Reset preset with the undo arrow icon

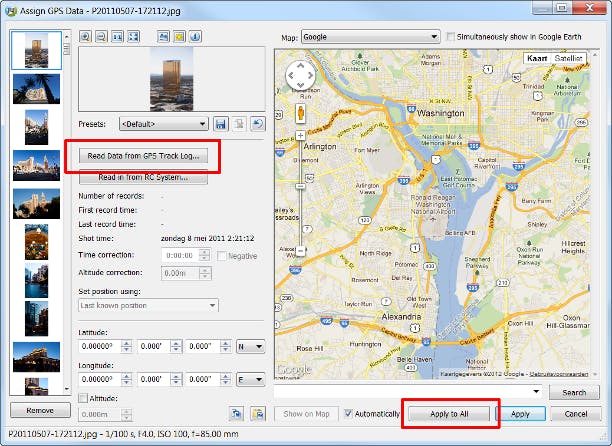point(258,124)
